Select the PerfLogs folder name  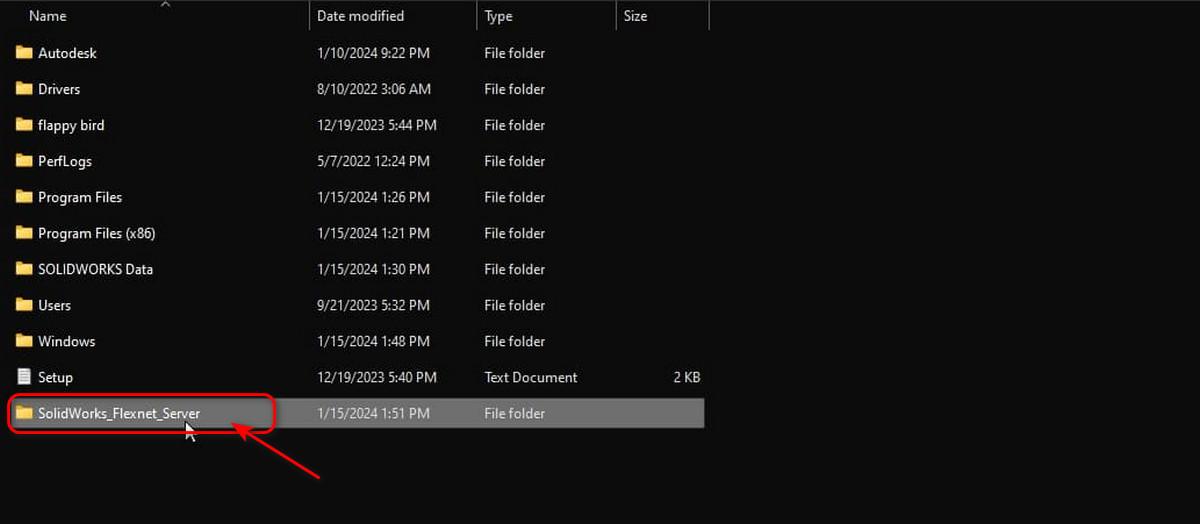tap(65, 161)
